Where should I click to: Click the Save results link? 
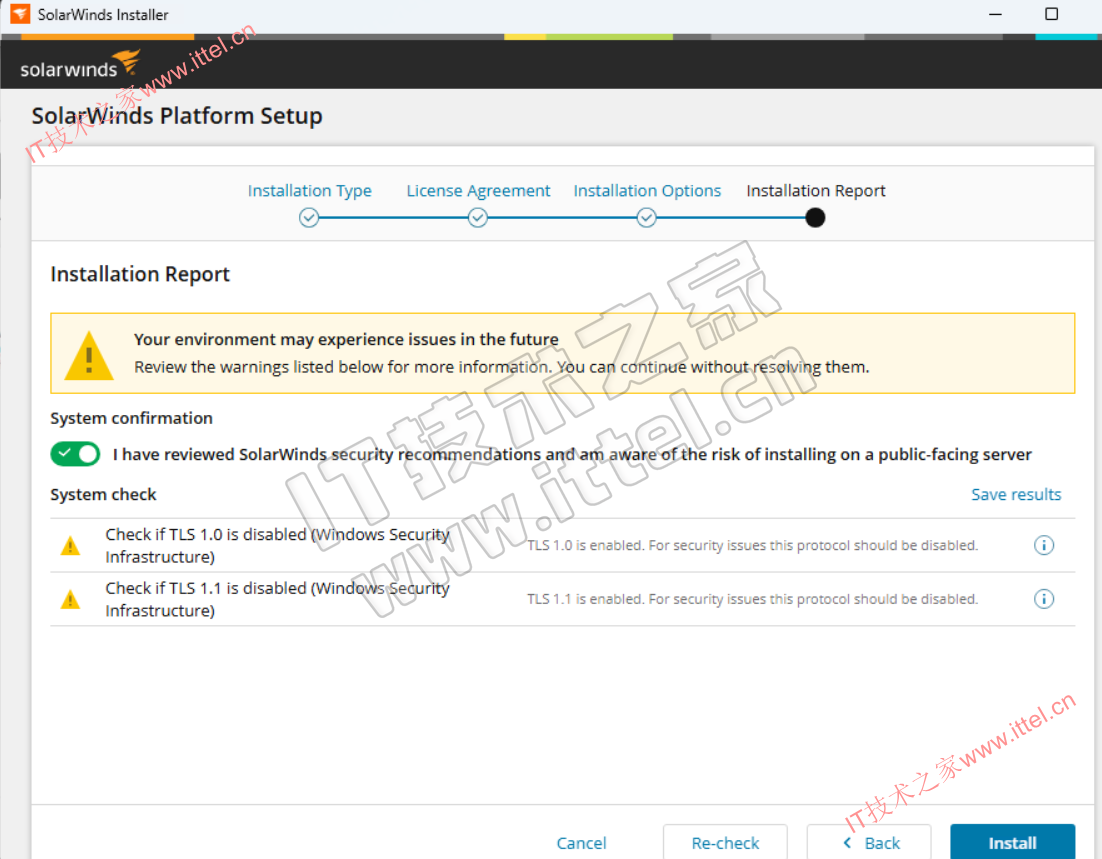tap(1016, 494)
